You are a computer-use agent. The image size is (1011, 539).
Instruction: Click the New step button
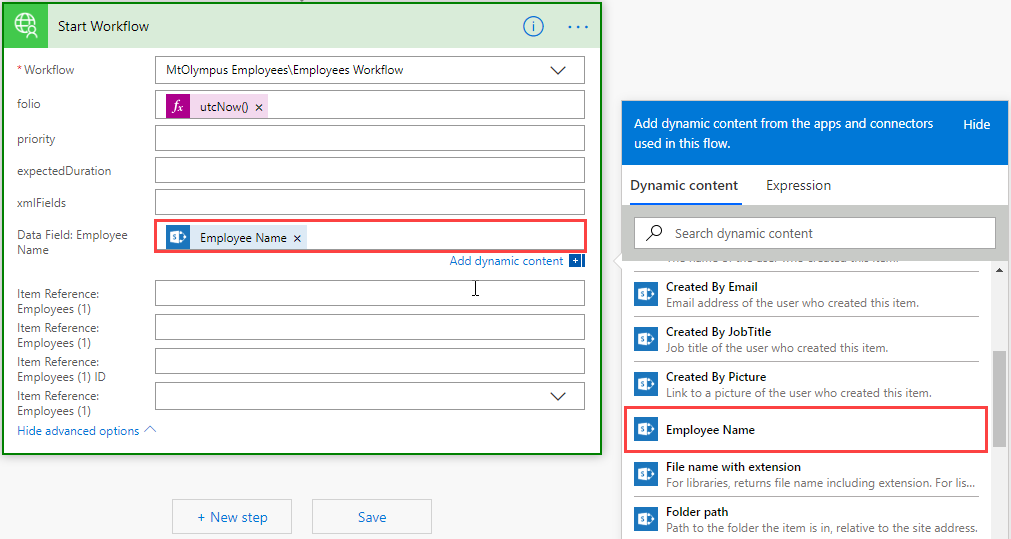pos(232,517)
